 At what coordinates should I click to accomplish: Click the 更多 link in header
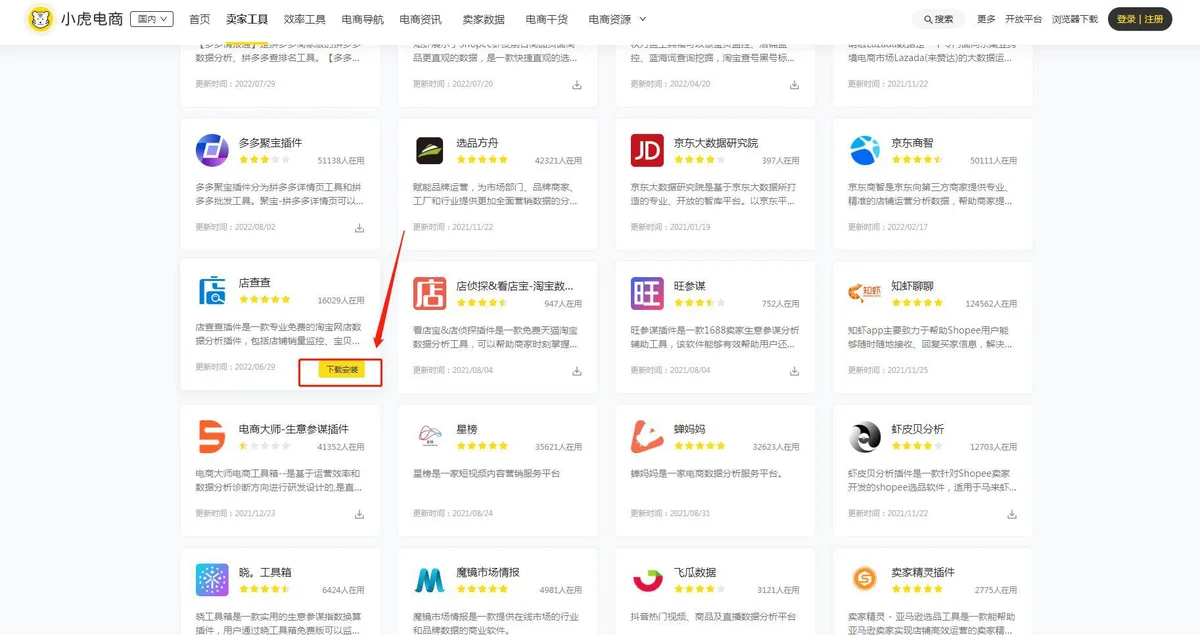986,19
